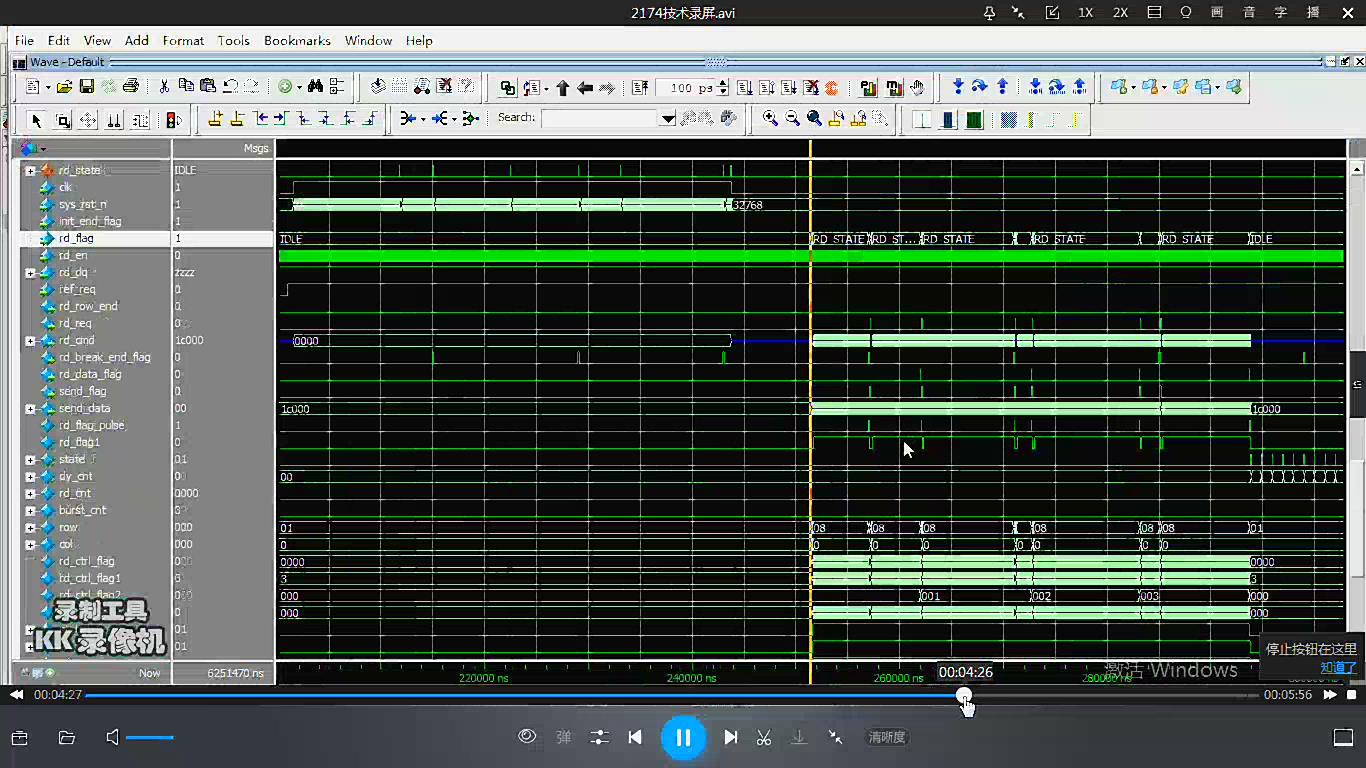This screenshot has height=768, width=1366.
Task: Activate Select Mode arrow tool
Action: click(x=37, y=120)
